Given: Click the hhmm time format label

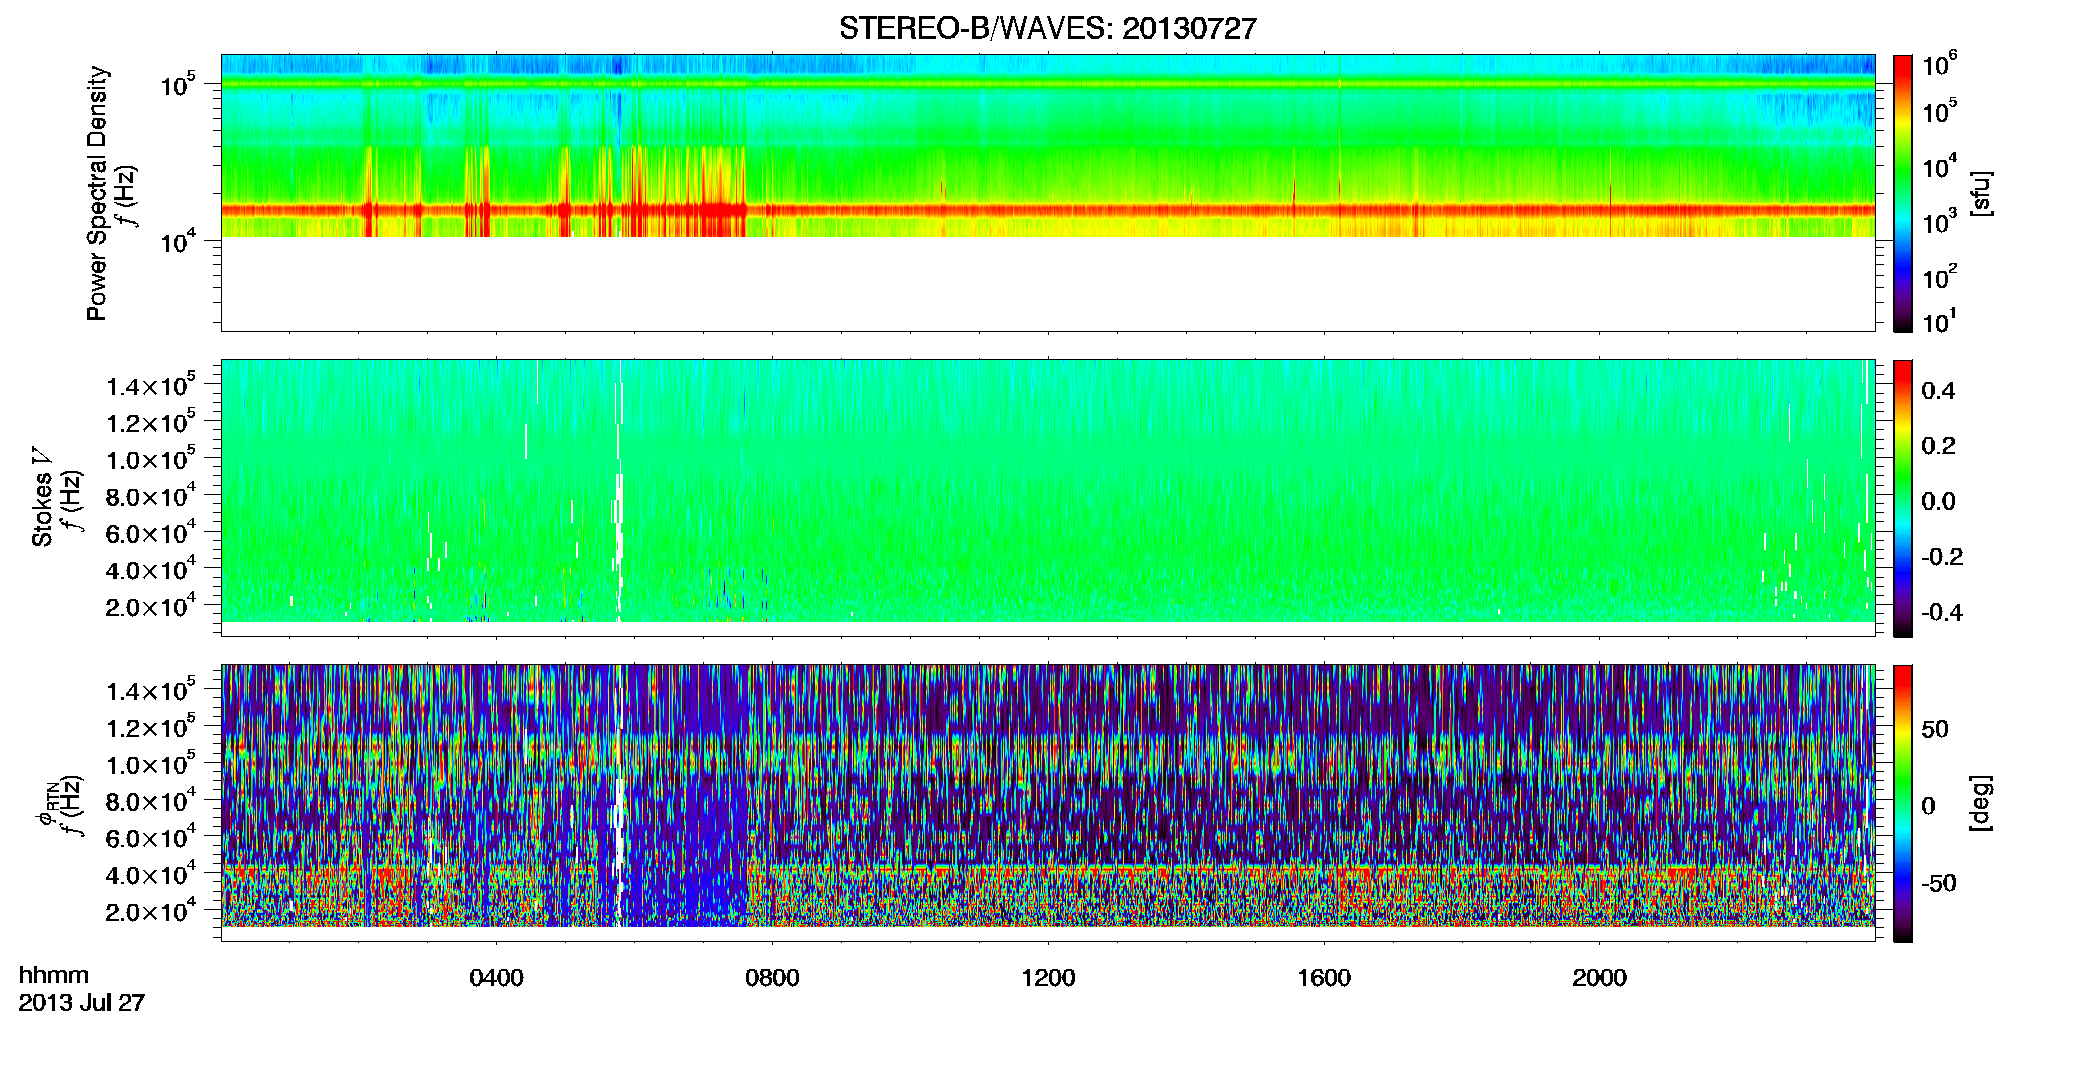Looking at the screenshot, I should (x=54, y=975).
